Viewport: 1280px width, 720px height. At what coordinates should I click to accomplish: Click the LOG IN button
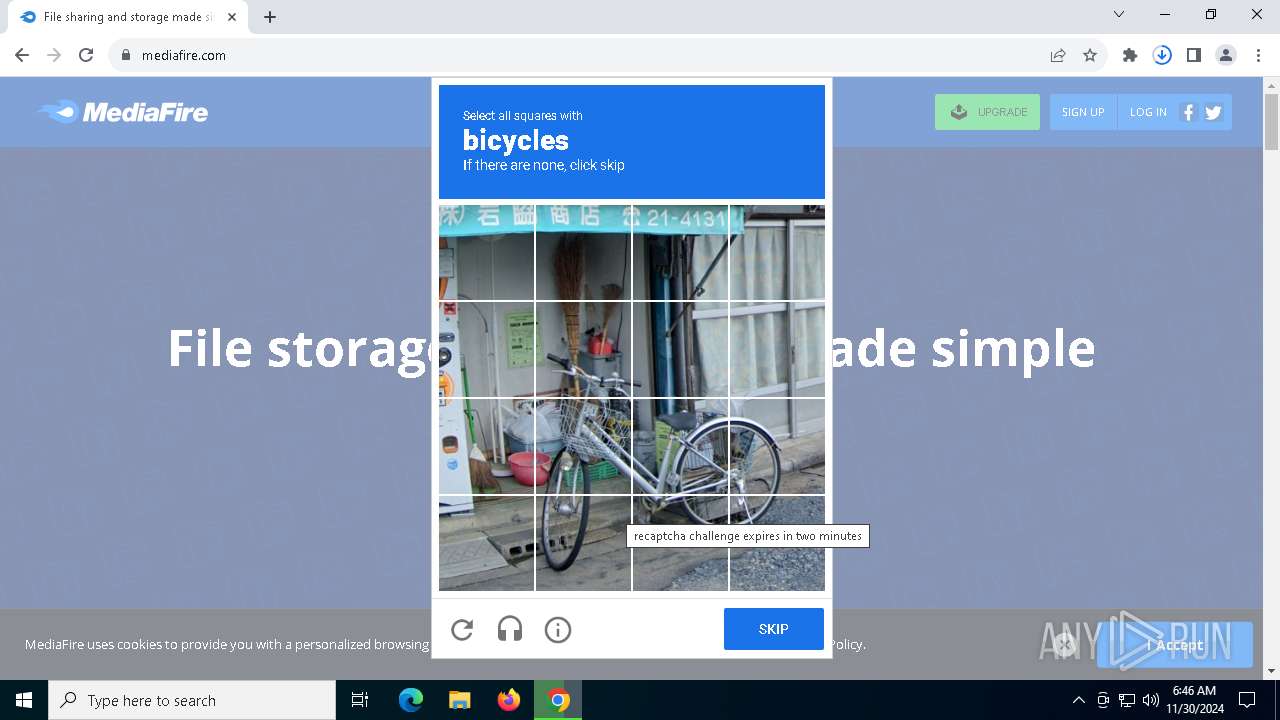pyautogui.click(x=1148, y=112)
